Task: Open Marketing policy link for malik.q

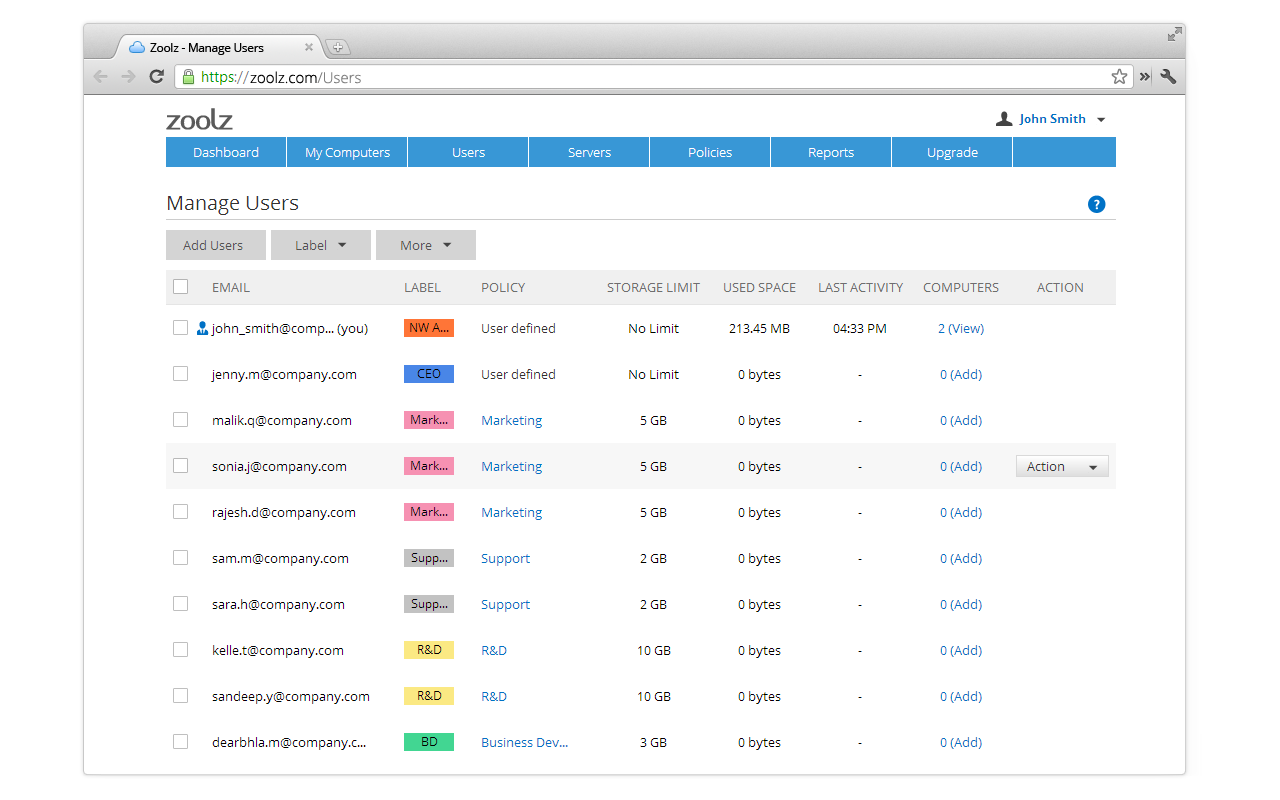Action: (x=511, y=420)
